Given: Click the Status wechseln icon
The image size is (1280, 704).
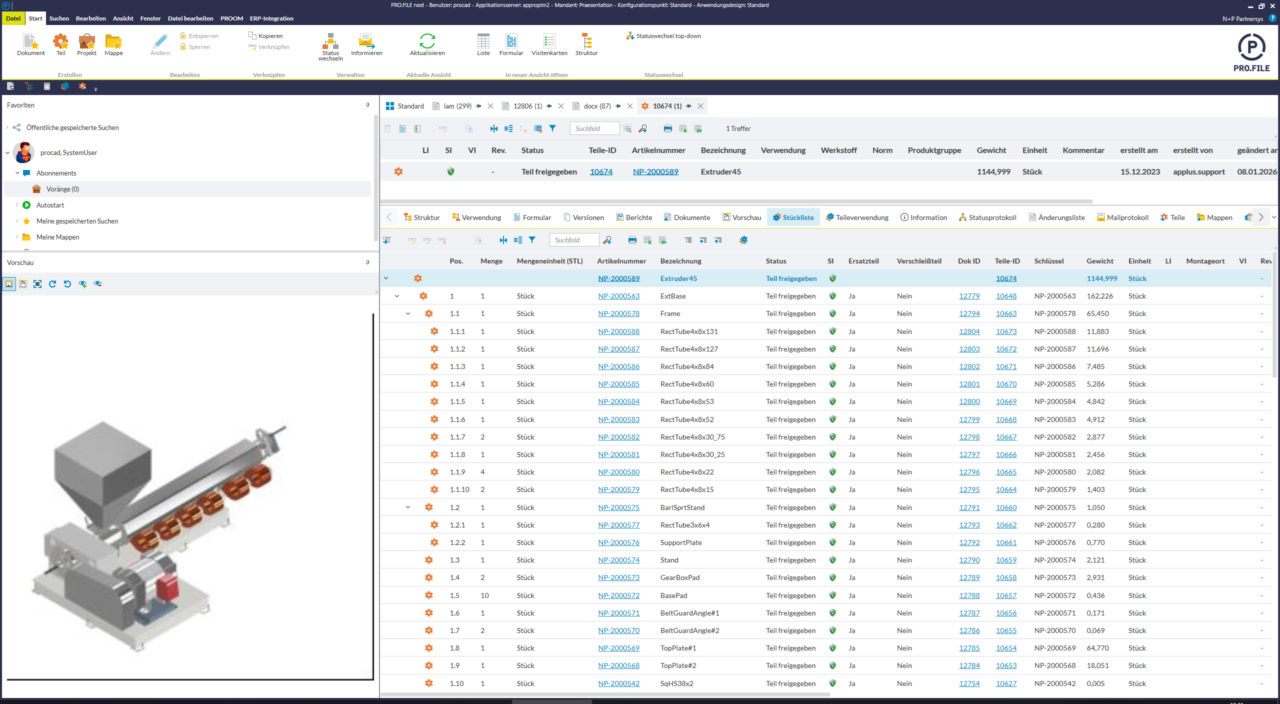Looking at the screenshot, I should tap(330, 41).
